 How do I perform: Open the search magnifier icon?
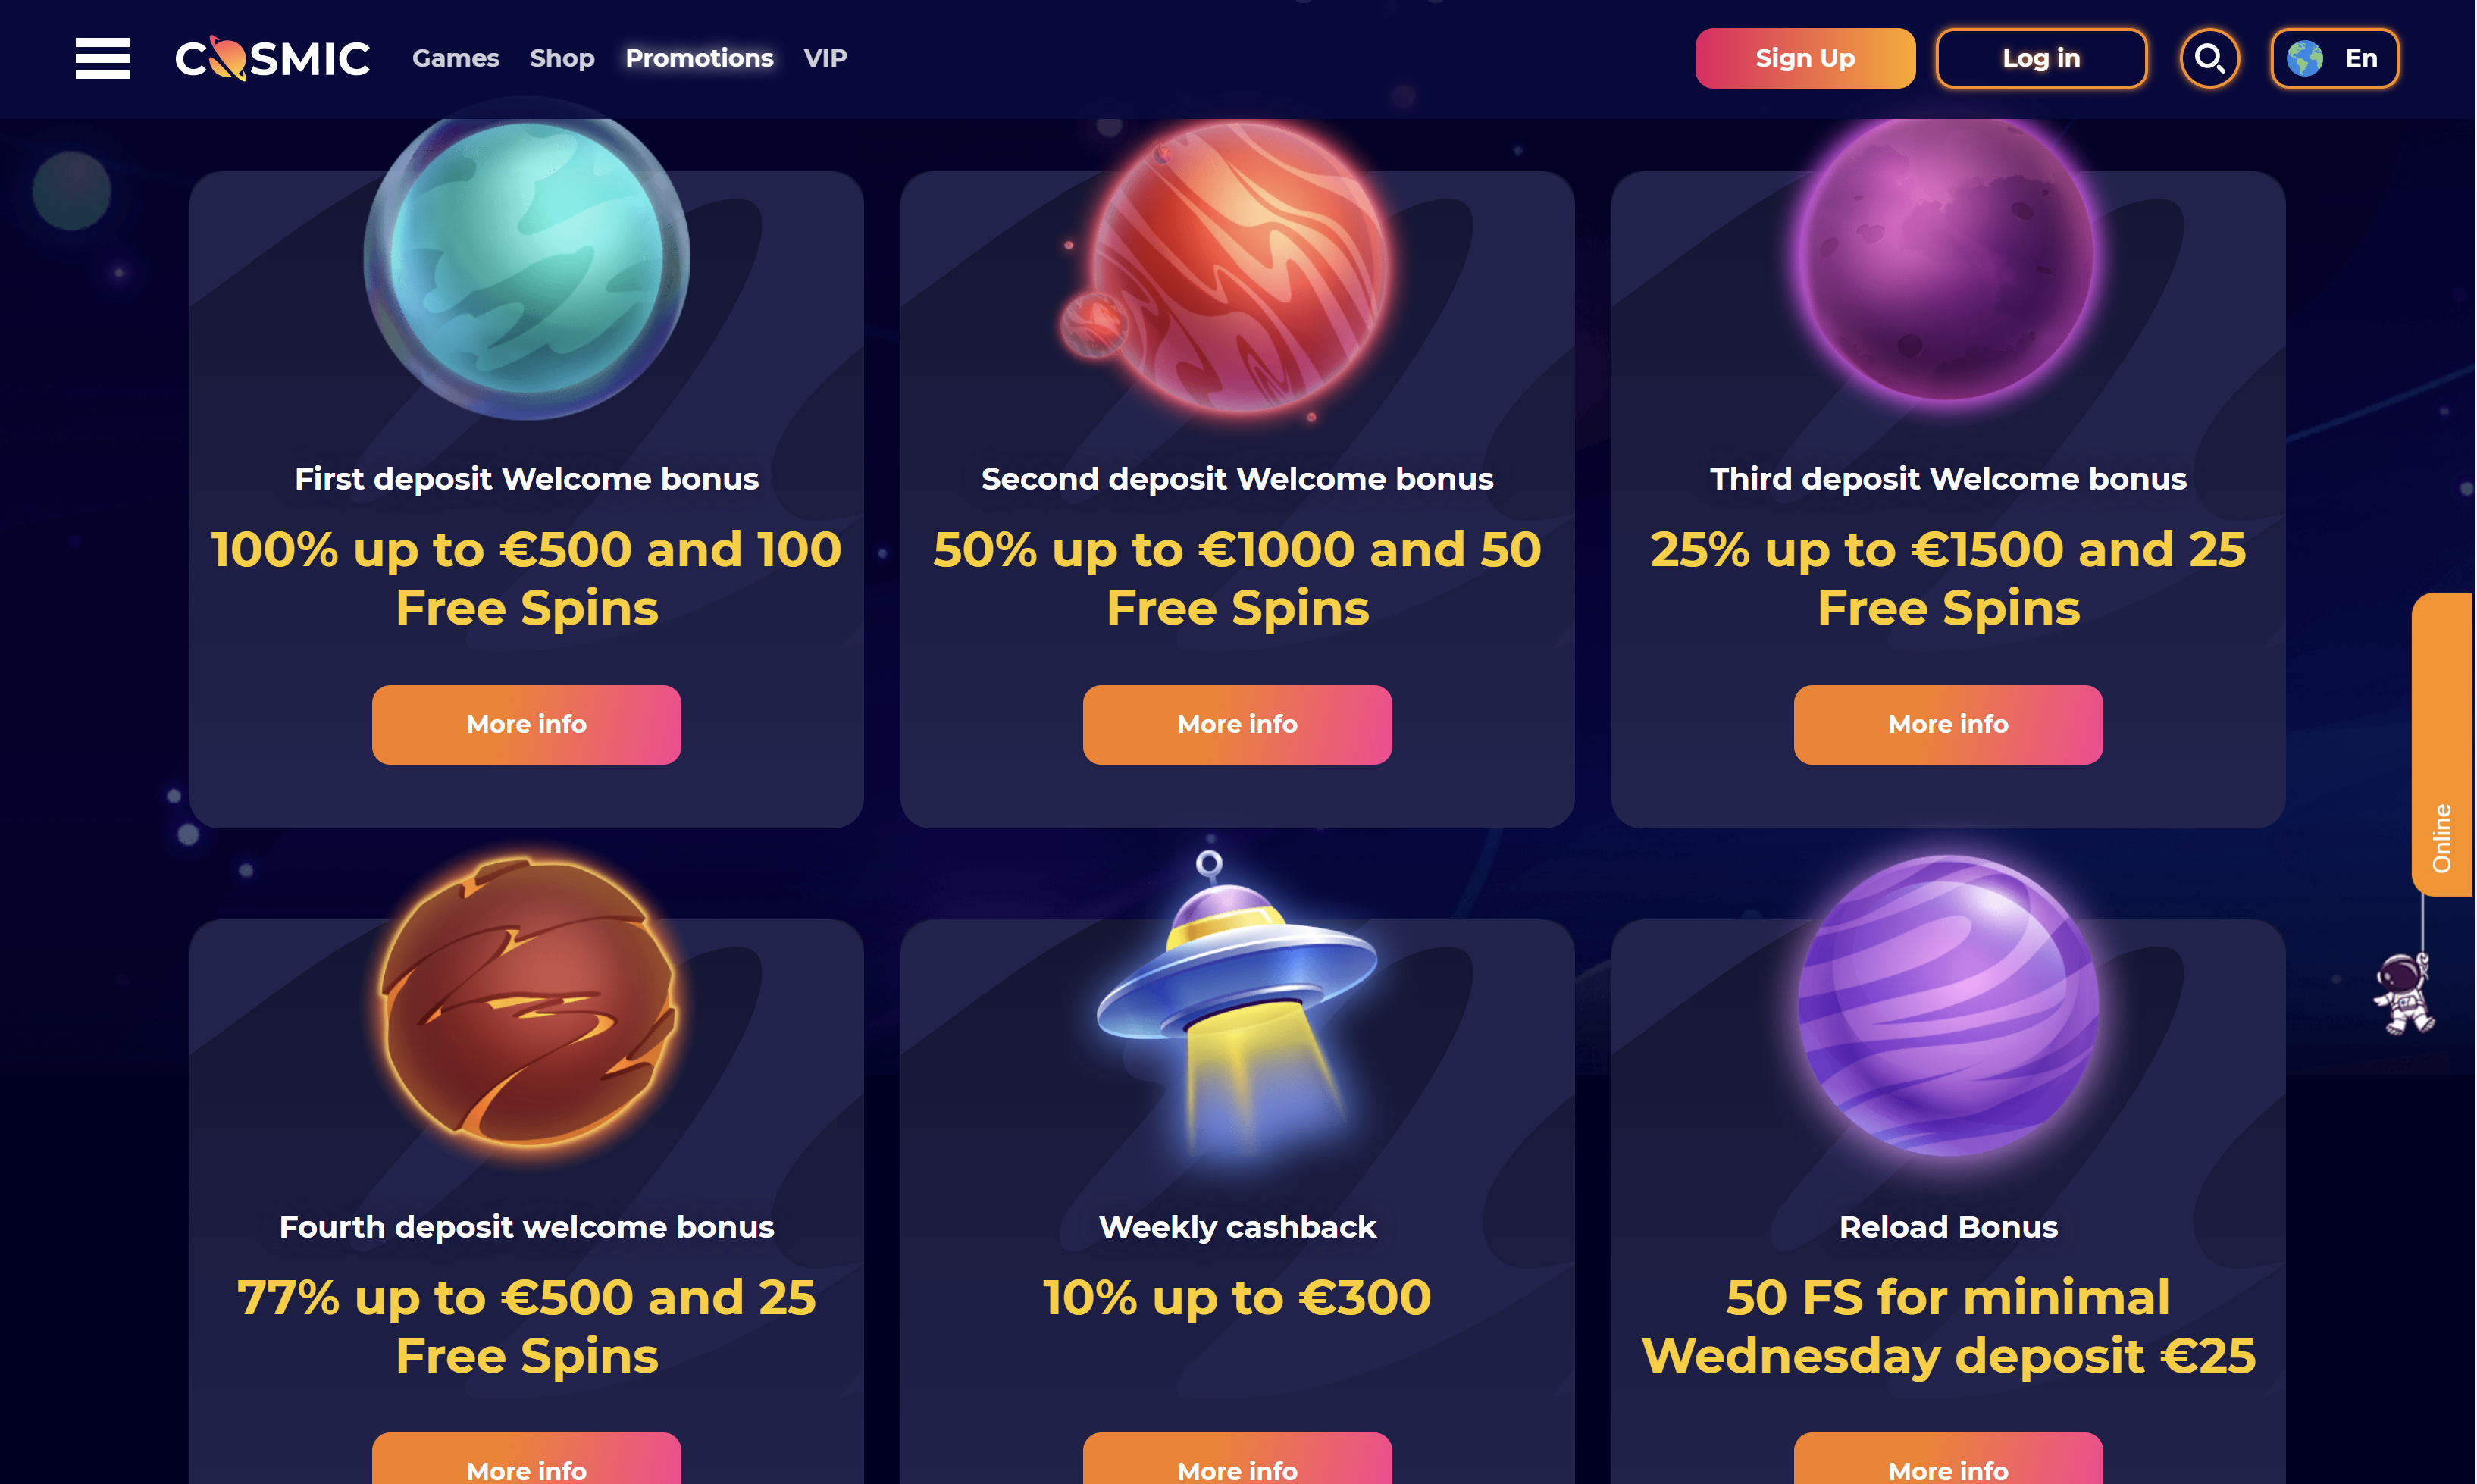[2209, 58]
